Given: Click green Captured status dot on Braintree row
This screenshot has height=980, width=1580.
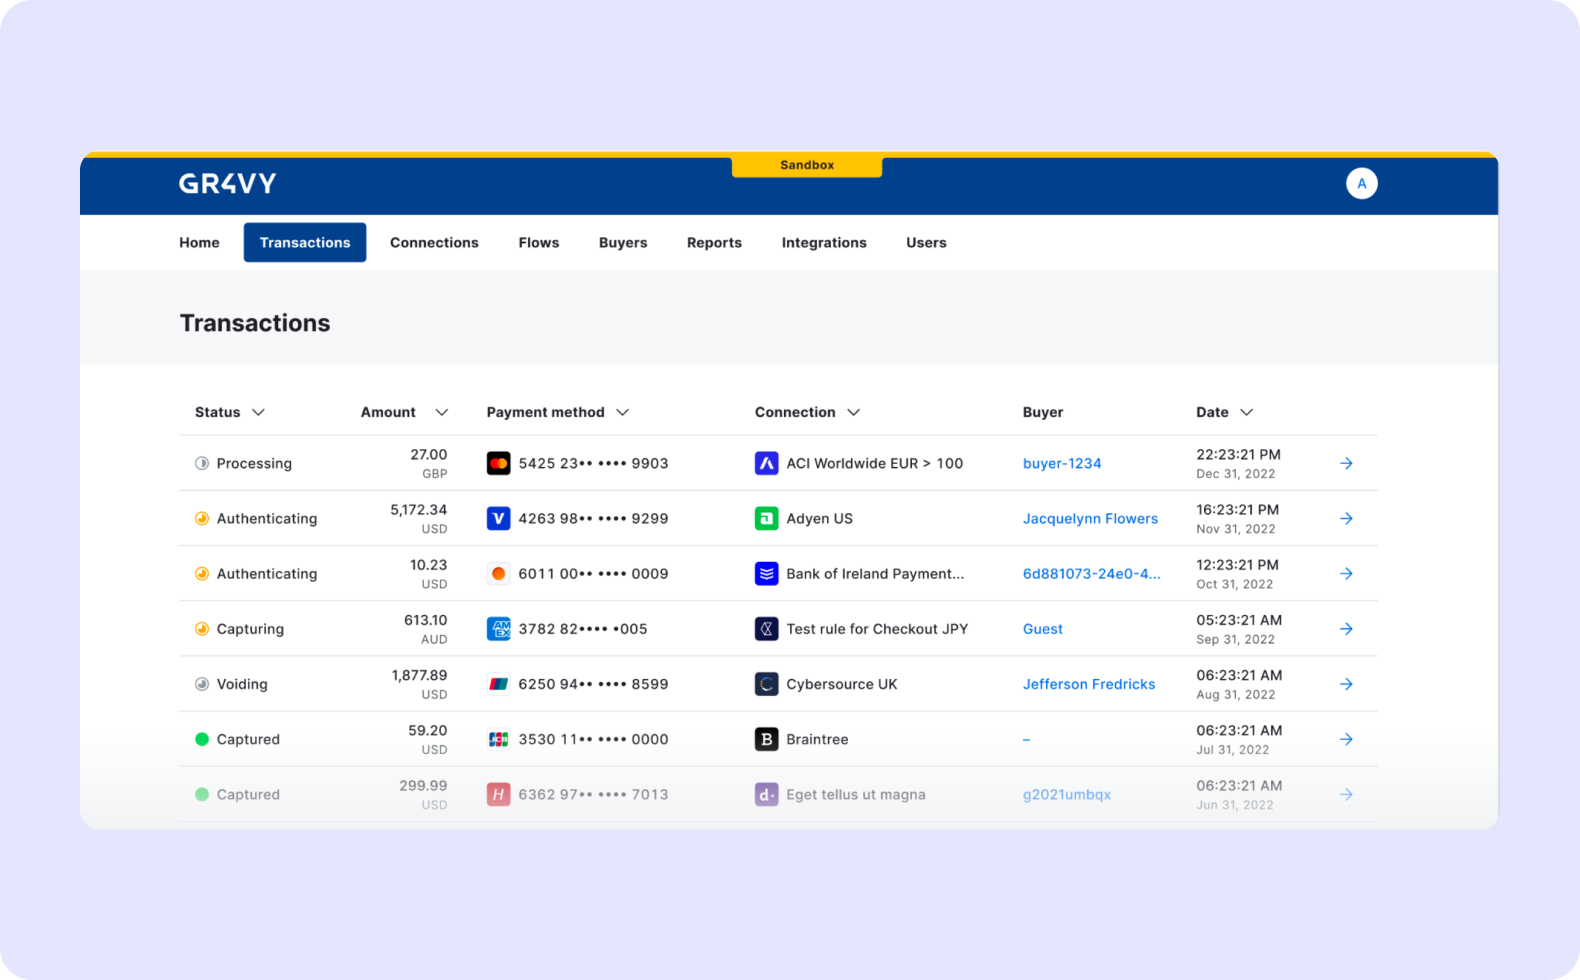Looking at the screenshot, I should pos(202,739).
